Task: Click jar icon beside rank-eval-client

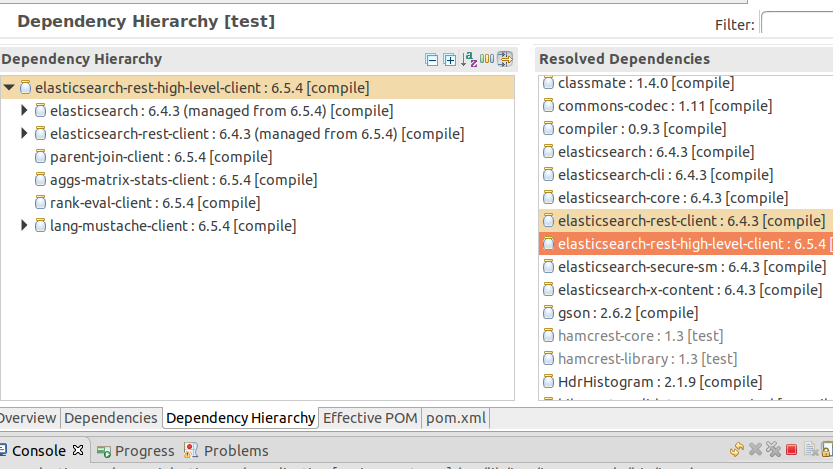Action: (x=40, y=202)
